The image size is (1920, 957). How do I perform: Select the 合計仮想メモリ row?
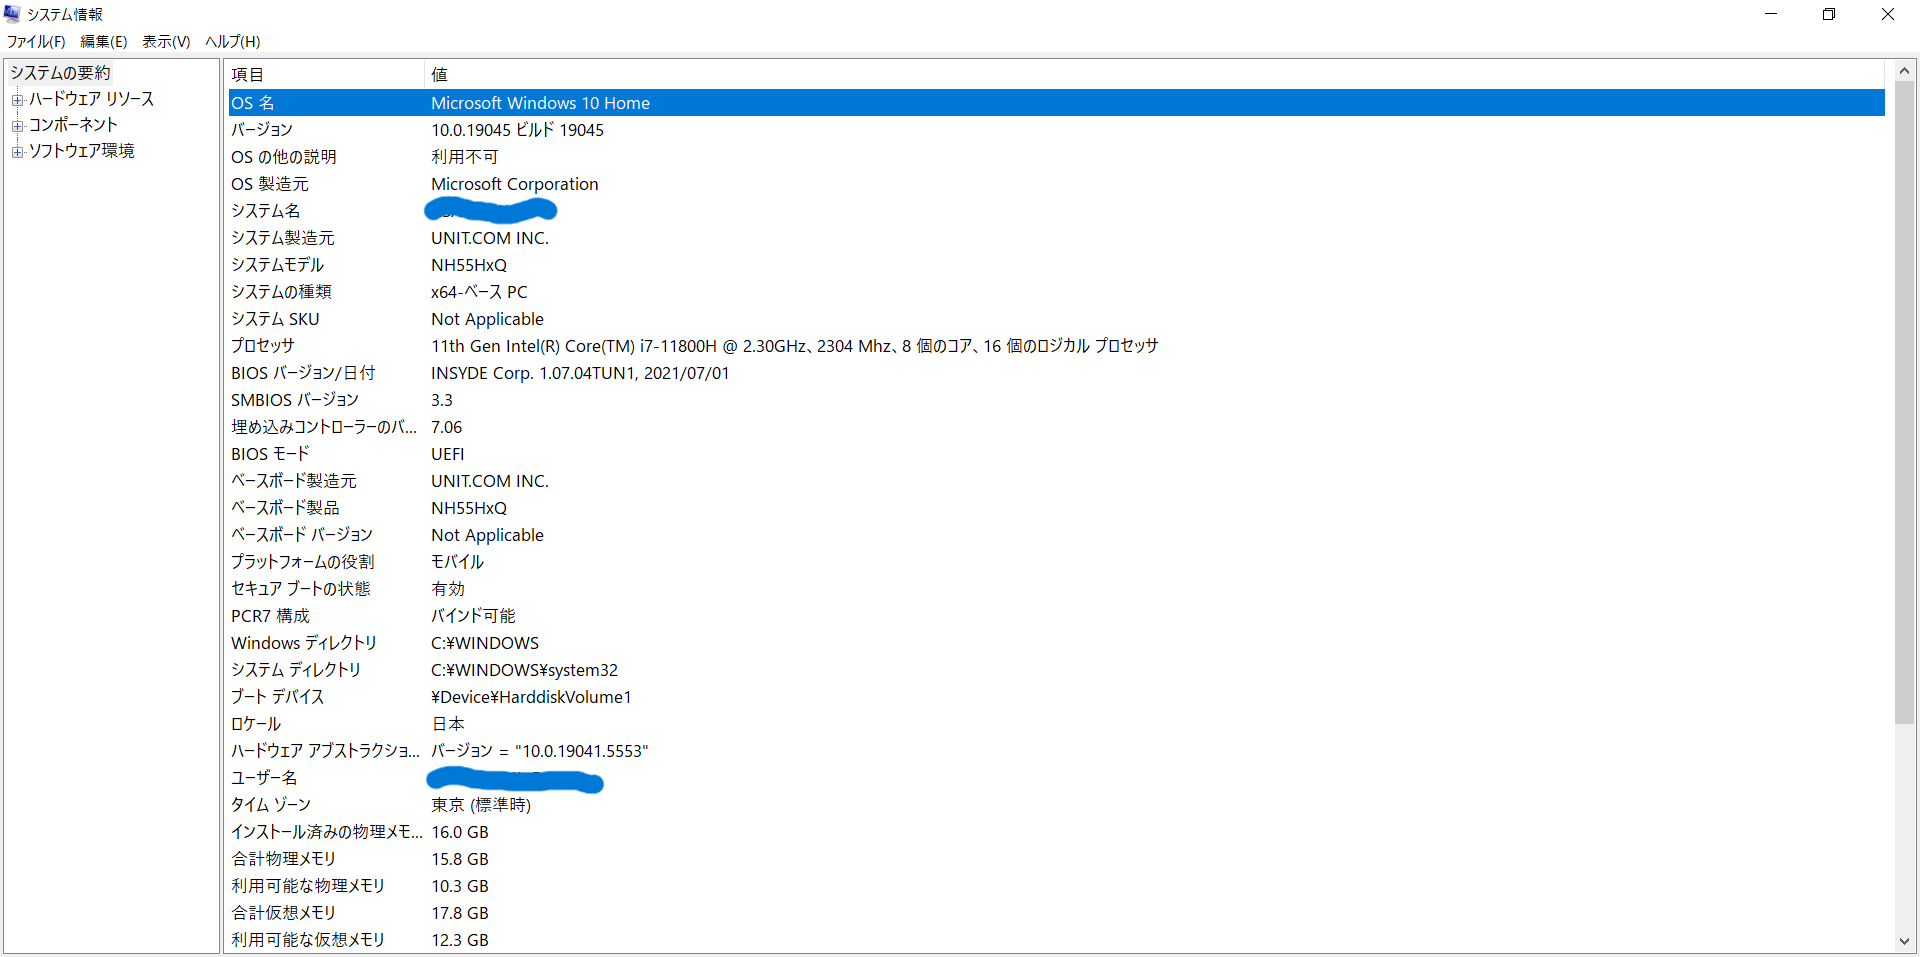(1057, 913)
